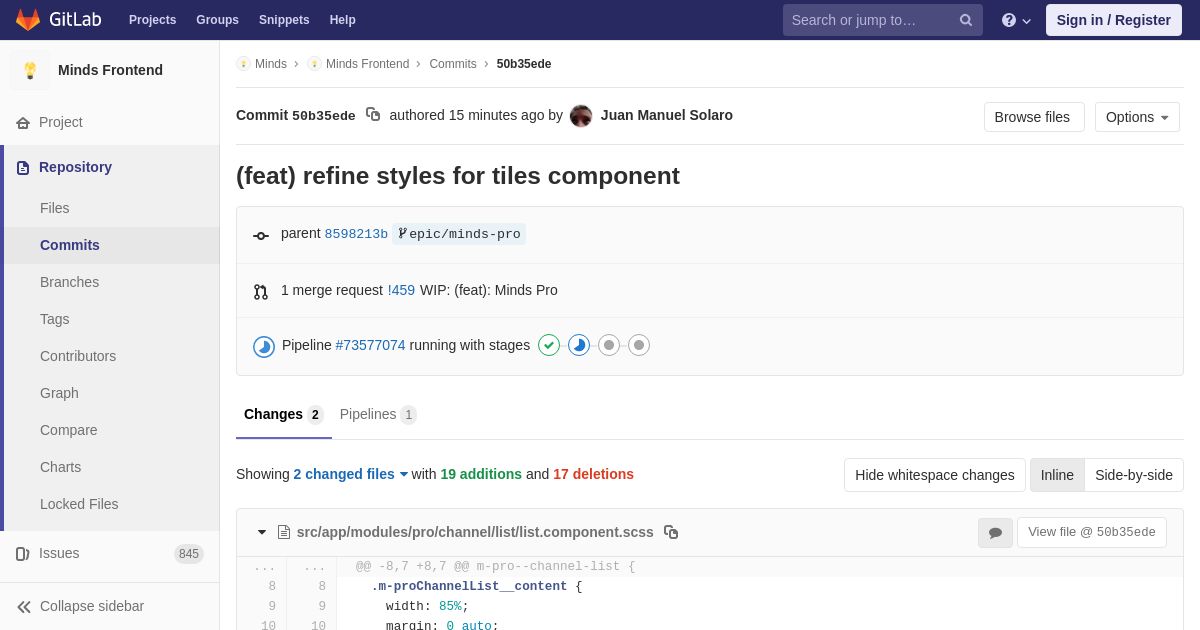The width and height of the screenshot is (1200, 630).
Task: Open the running pipeline stage icon
Action: (x=579, y=345)
